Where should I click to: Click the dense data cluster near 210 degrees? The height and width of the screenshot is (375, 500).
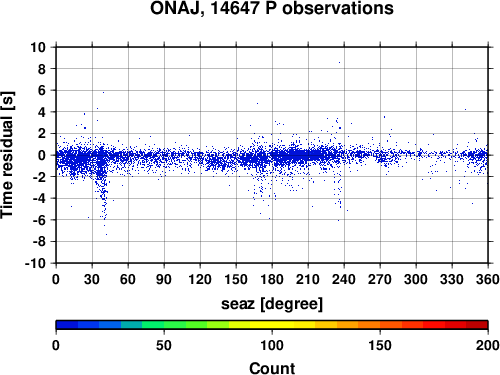[x=308, y=155]
